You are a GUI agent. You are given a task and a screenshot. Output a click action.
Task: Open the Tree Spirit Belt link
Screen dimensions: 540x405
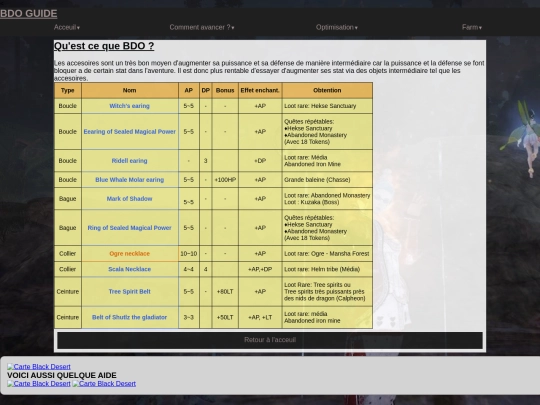[129, 291]
